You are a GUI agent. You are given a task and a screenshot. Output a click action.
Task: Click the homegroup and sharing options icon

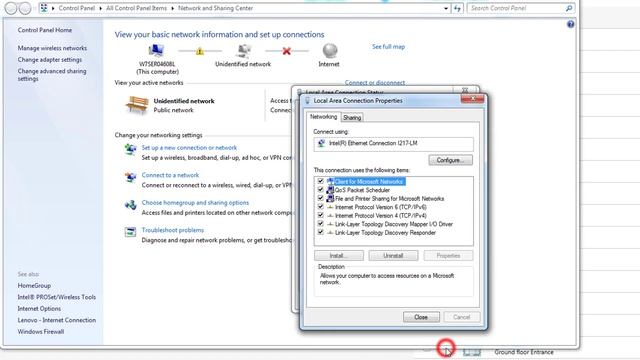click(x=131, y=204)
